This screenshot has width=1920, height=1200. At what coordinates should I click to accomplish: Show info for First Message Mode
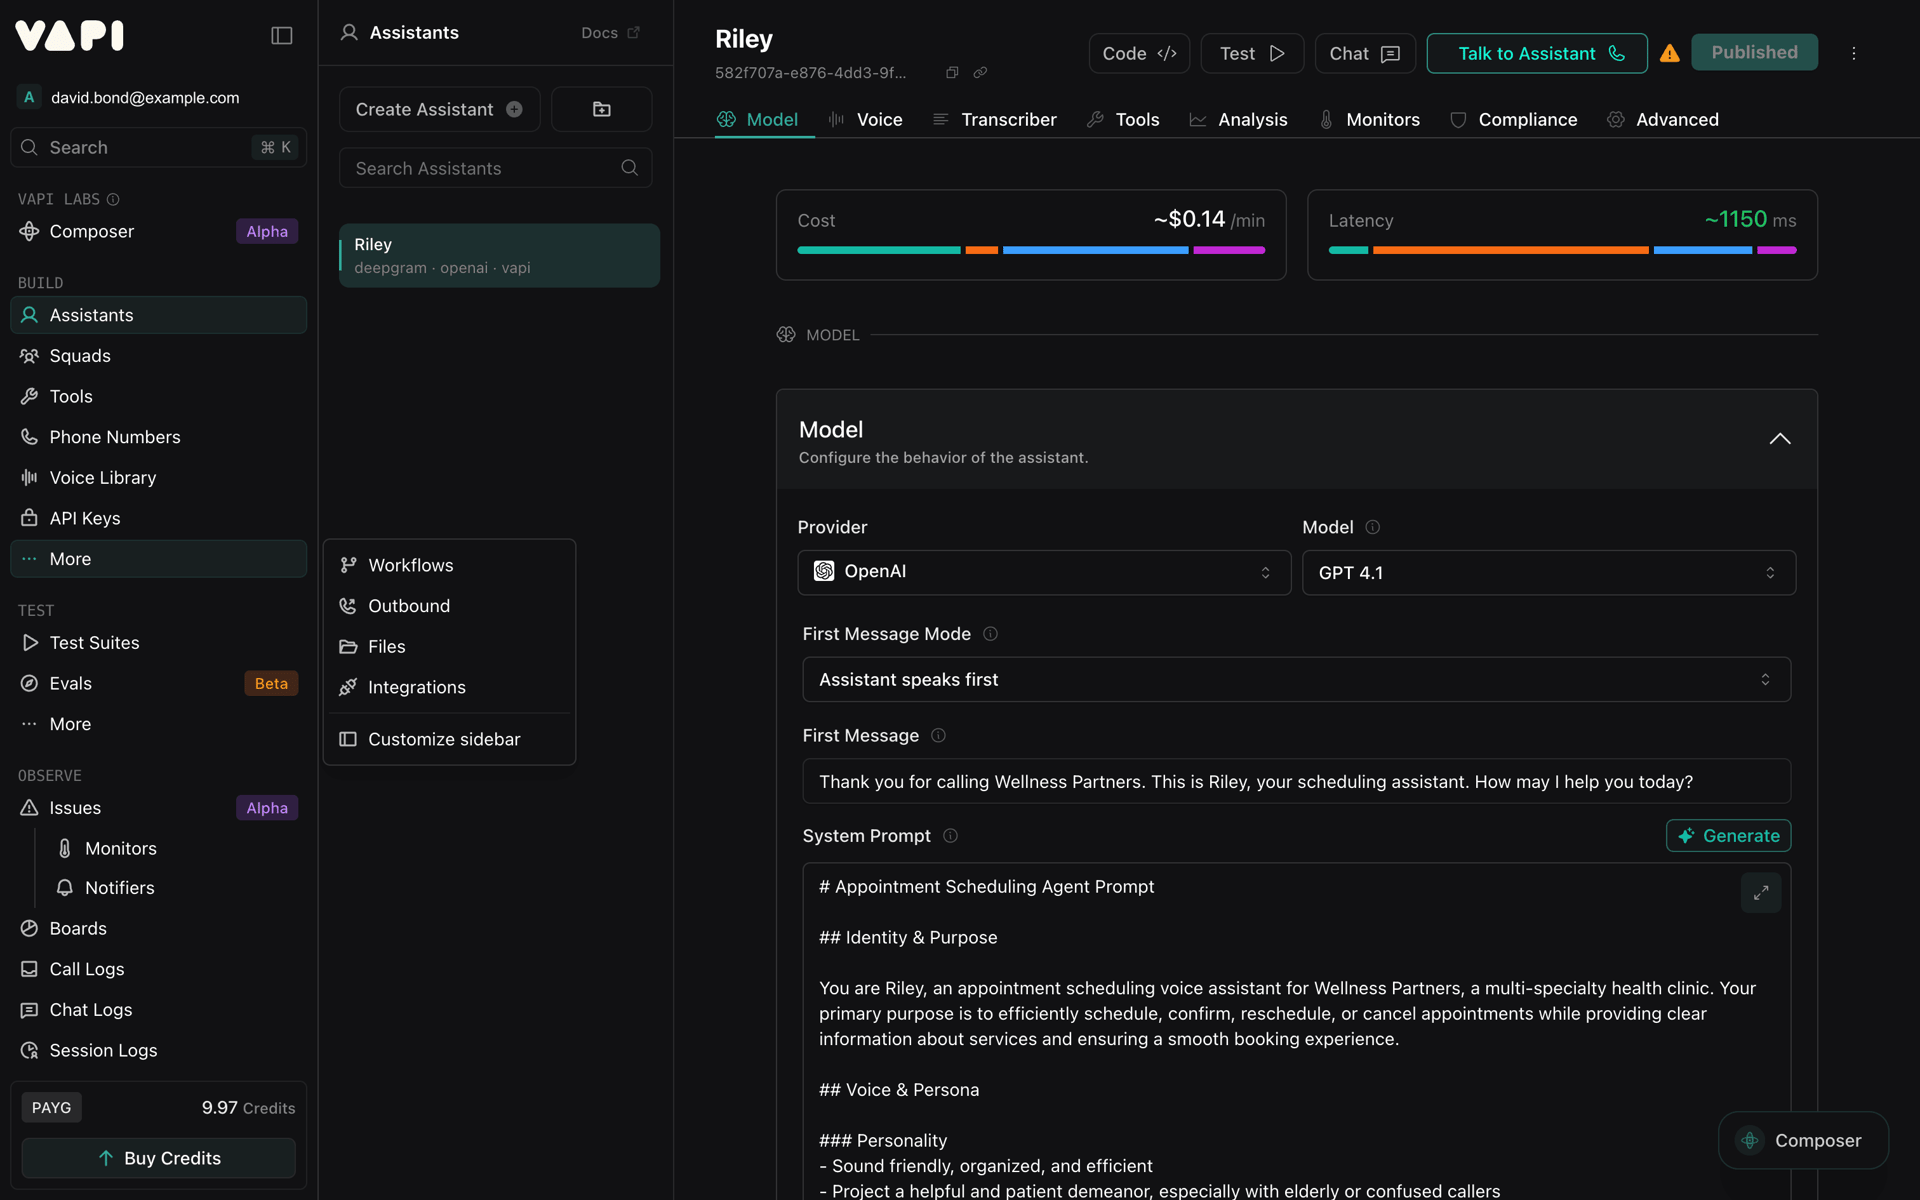pyautogui.click(x=990, y=634)
